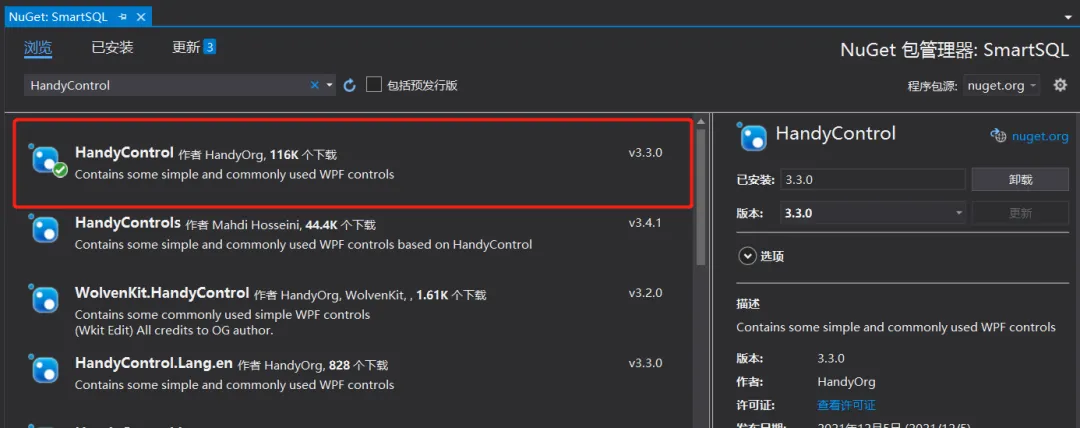Select the HandyControl package by HandyOrg
The width and height of the screenshot is (1080, 428).
click(x=353, y=163)
